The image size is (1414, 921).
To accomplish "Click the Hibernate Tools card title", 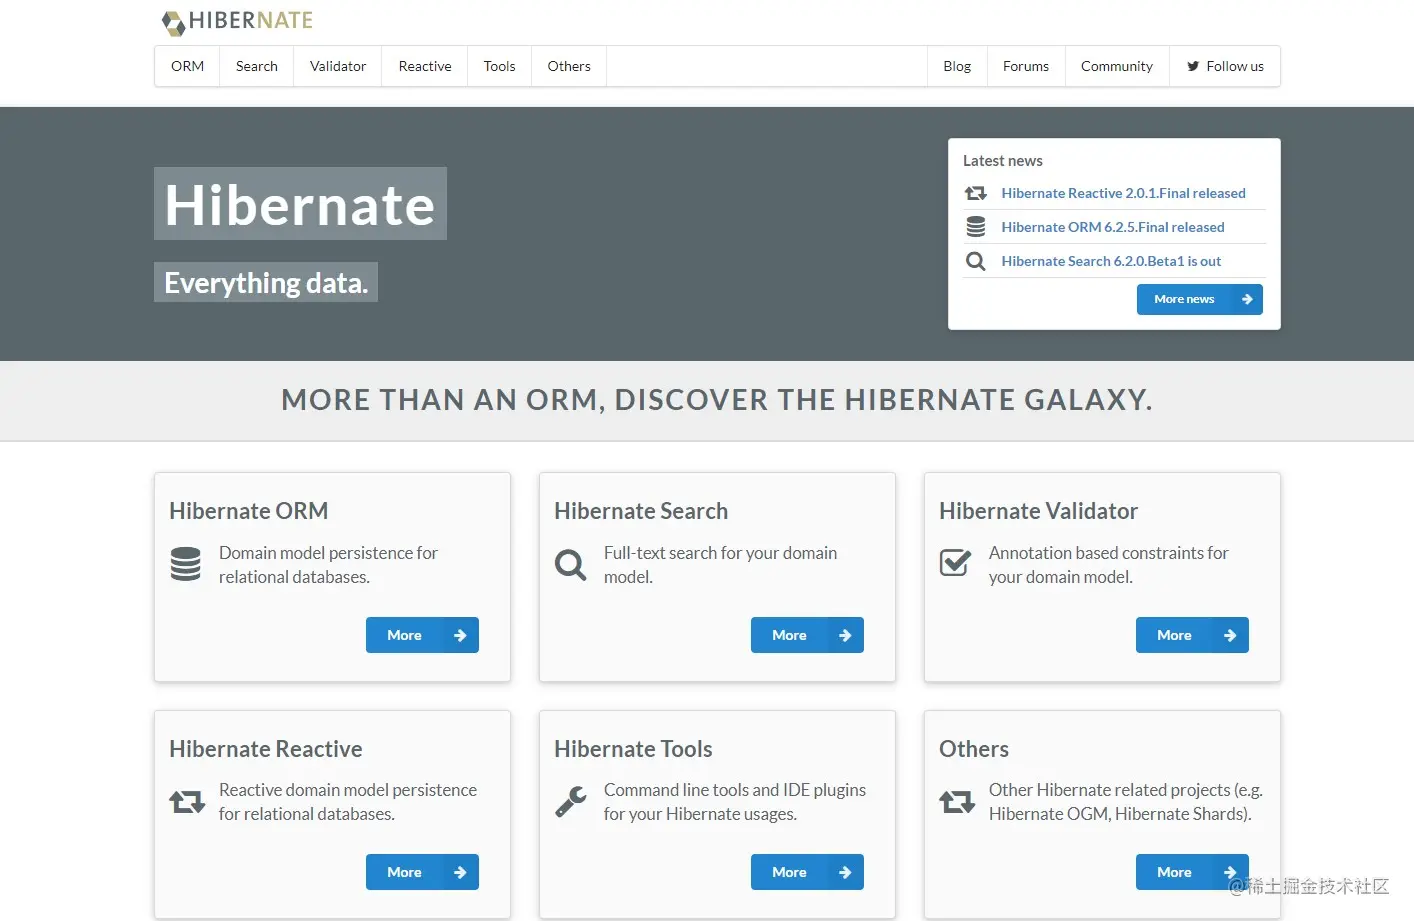I will coord(633,749).
